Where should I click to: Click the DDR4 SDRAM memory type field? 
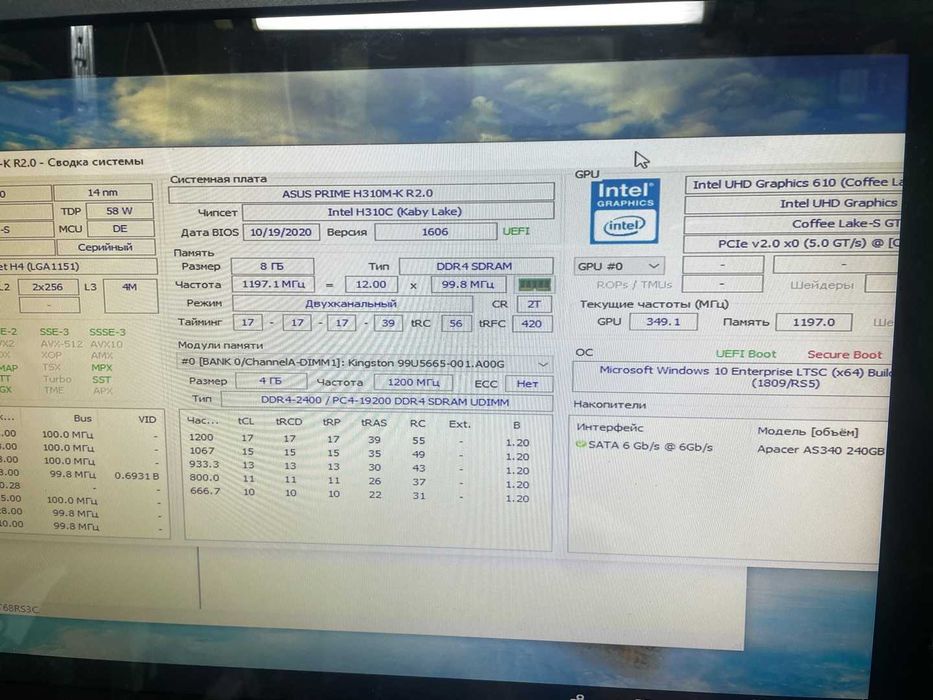[x=476, y=266]
